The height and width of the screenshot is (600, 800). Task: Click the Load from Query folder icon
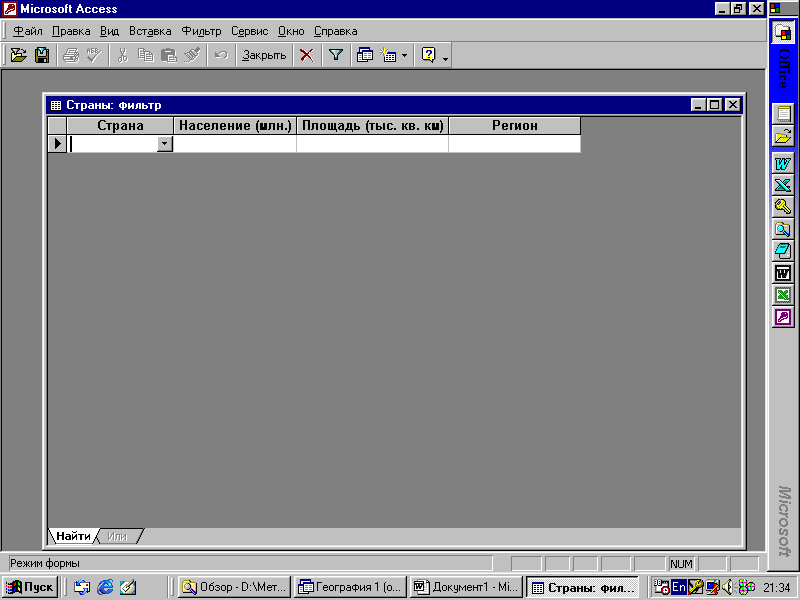pyautogui.click(x=18, y=55)
